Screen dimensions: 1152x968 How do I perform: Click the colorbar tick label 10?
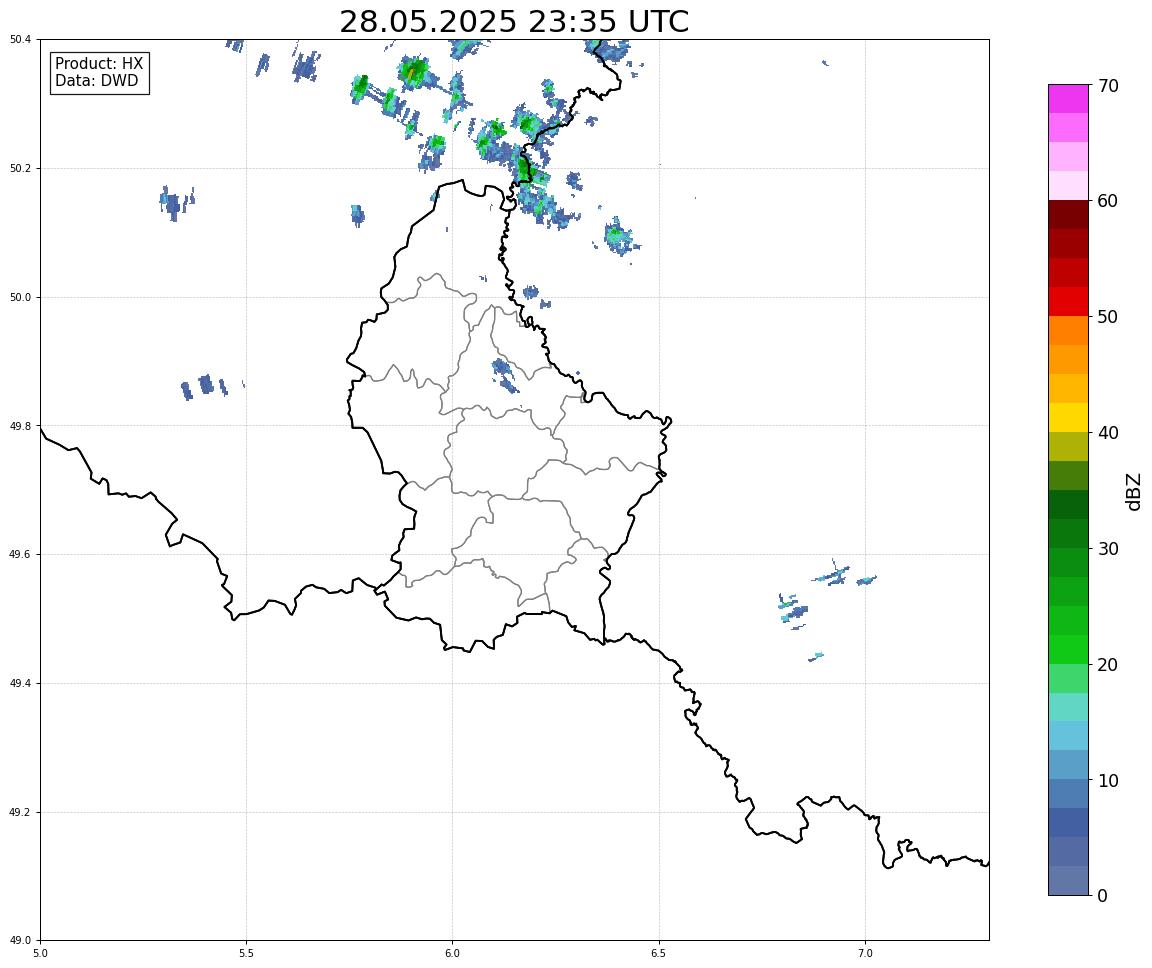(1107, 781)
